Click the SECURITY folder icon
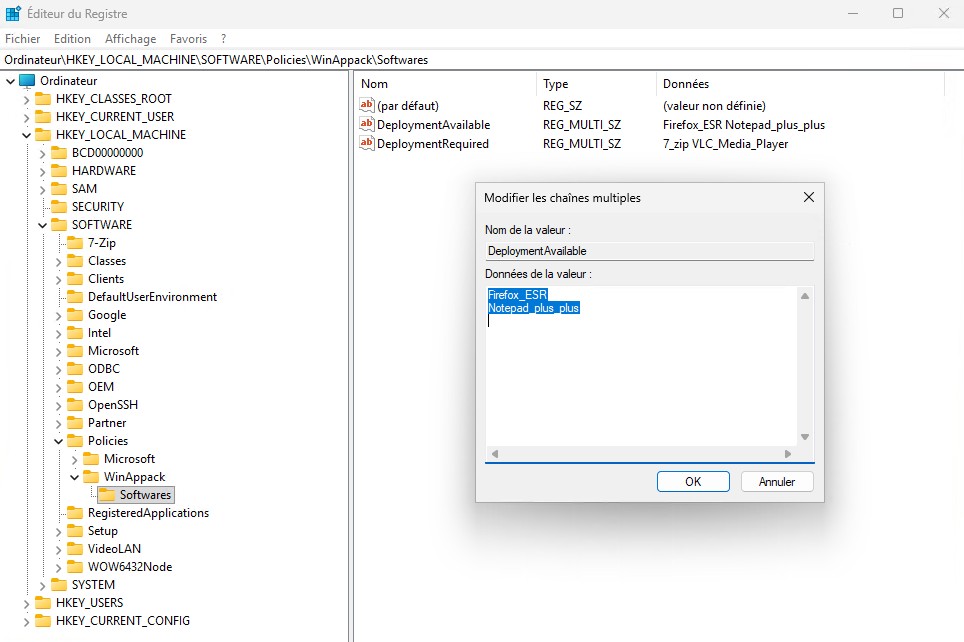 point(59,206)
